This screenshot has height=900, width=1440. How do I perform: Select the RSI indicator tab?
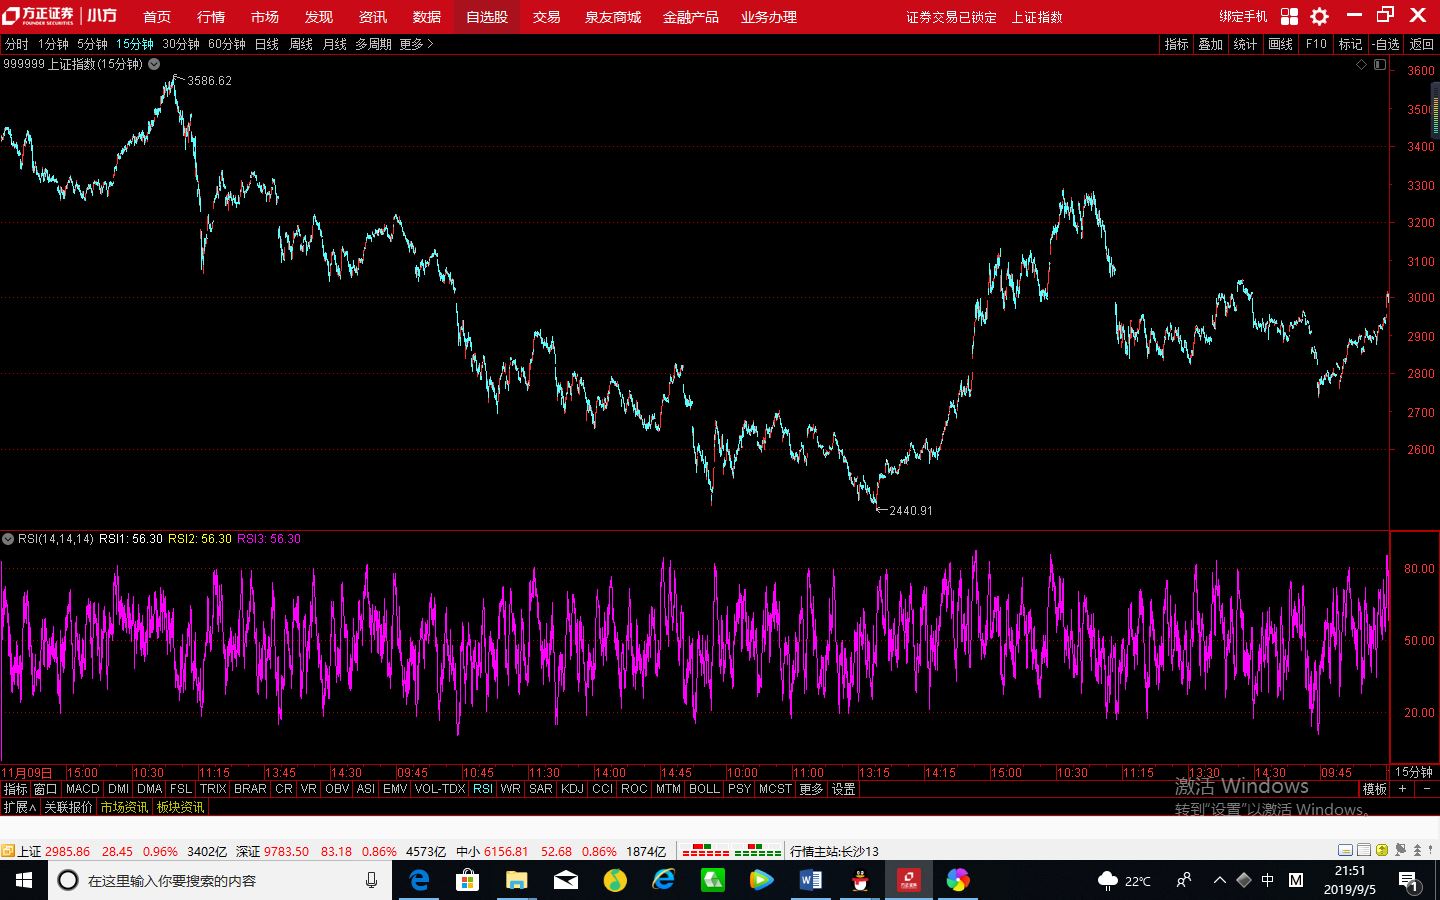483,789
